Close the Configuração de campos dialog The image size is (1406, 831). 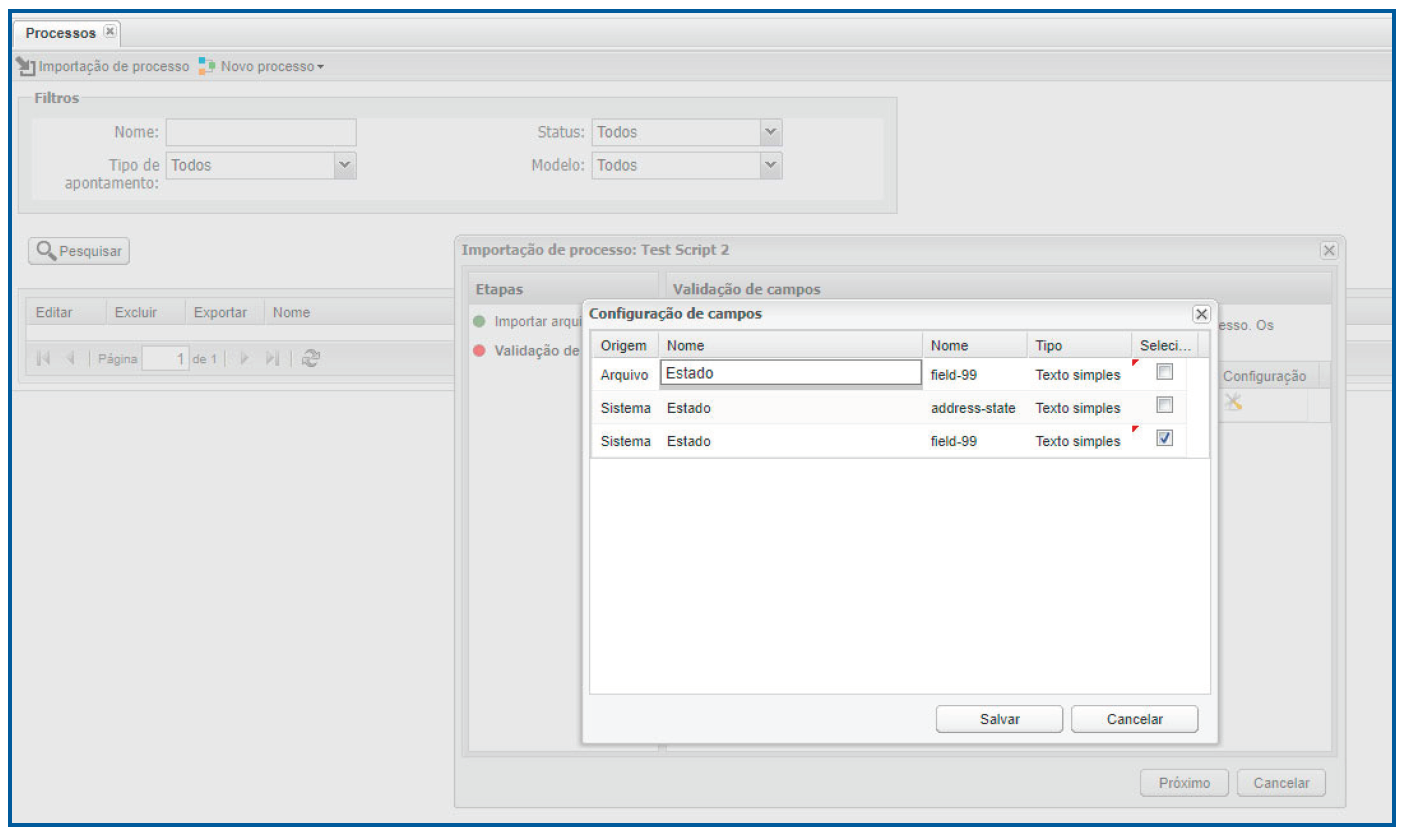click(x=1201, y=314)
